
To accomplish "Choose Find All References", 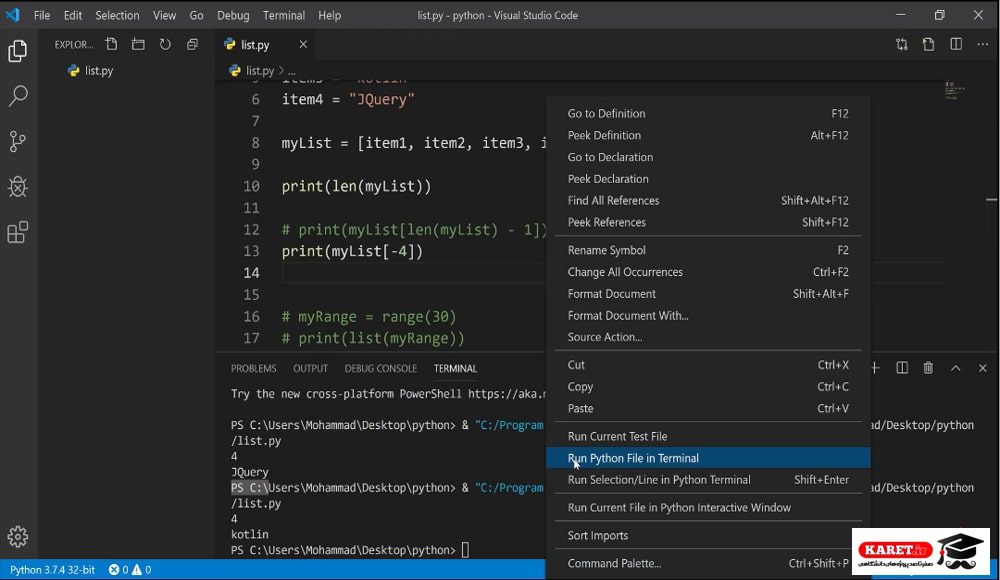I will coord(708,200).
